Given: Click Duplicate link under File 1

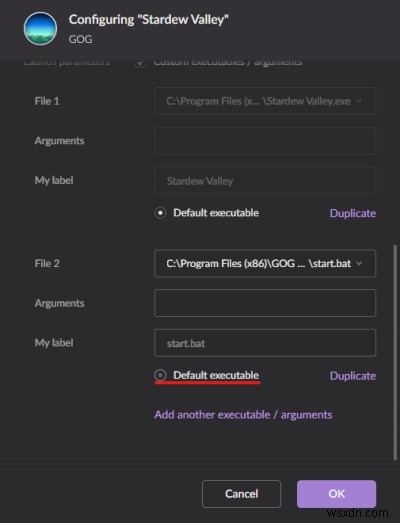Looking at the screenshot, I should pyautogui.click(x=353, y=213).
